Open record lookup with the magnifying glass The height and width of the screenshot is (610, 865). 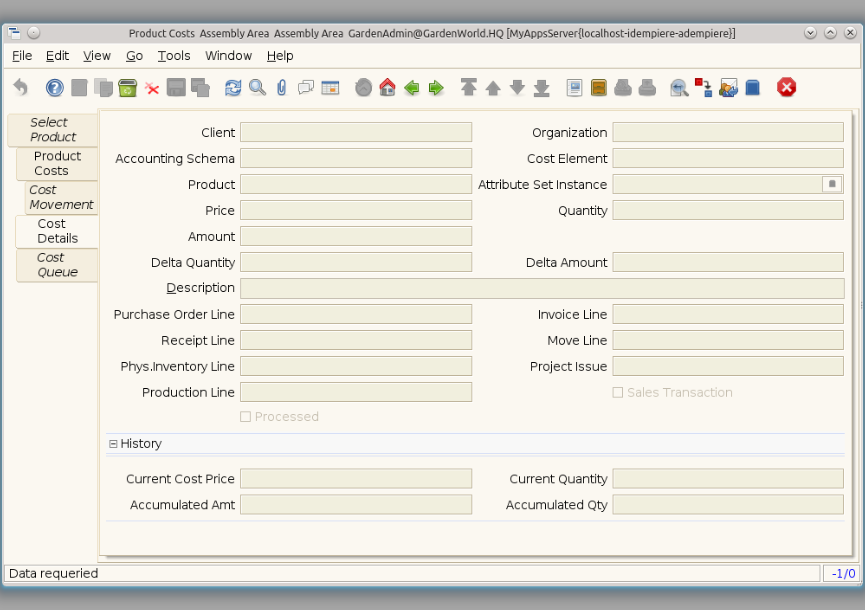pyautogui.click(x=257, y=87)
